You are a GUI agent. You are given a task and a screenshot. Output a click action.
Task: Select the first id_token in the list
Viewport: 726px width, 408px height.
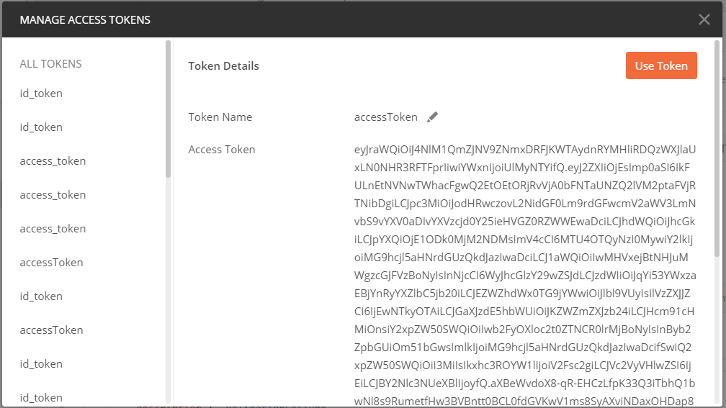pyautogui.click(x=41, y=93)
